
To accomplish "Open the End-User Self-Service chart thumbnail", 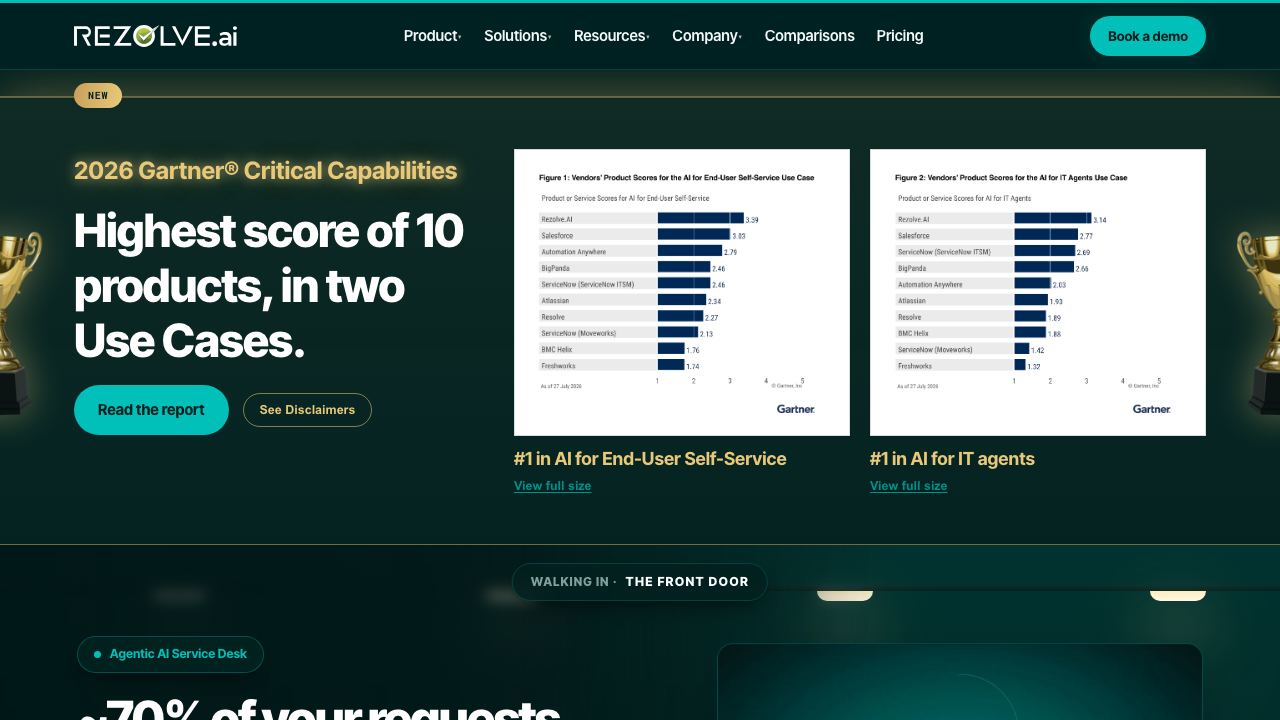I will click(x=682, y=292).
